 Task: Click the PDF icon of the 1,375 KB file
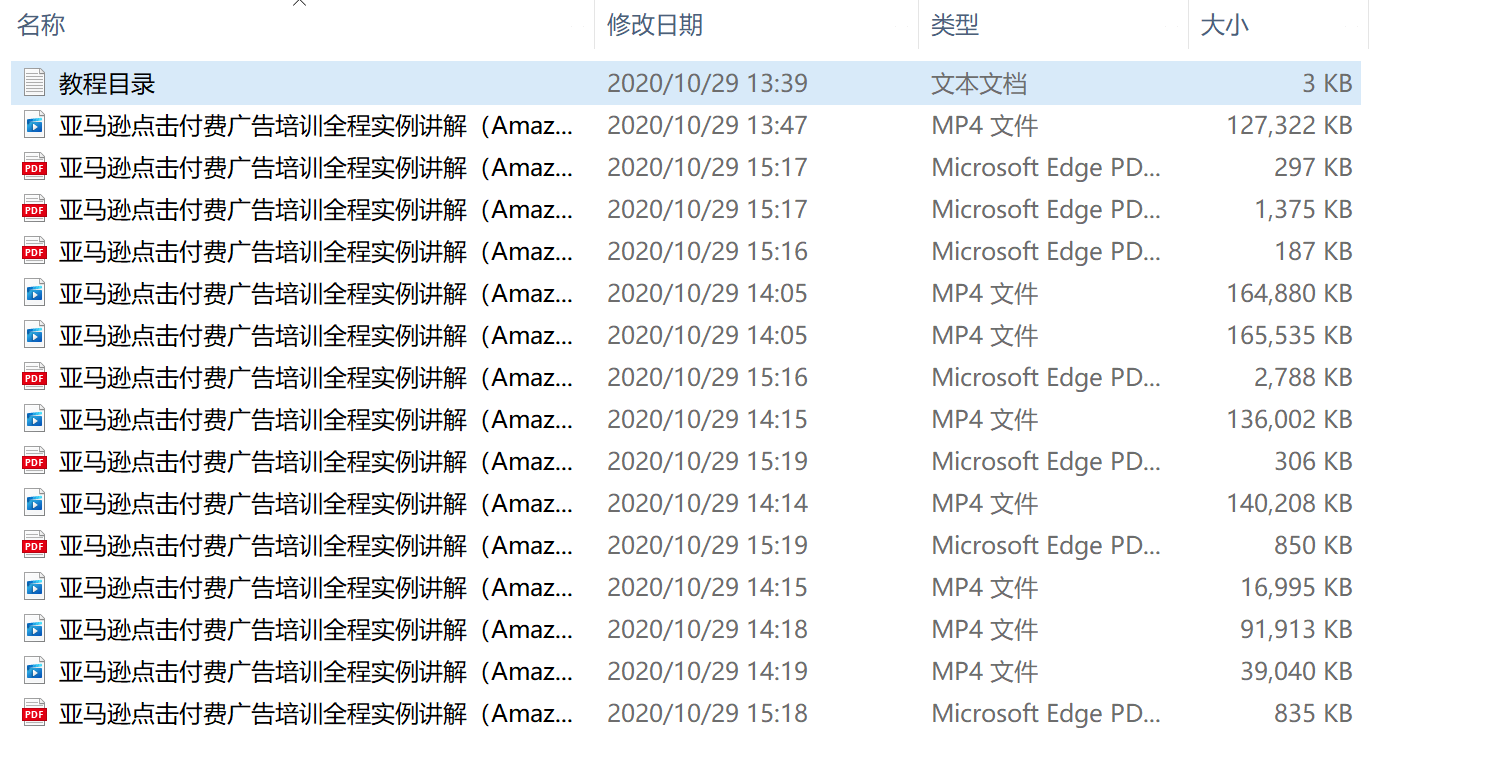(x=35, y=209)
